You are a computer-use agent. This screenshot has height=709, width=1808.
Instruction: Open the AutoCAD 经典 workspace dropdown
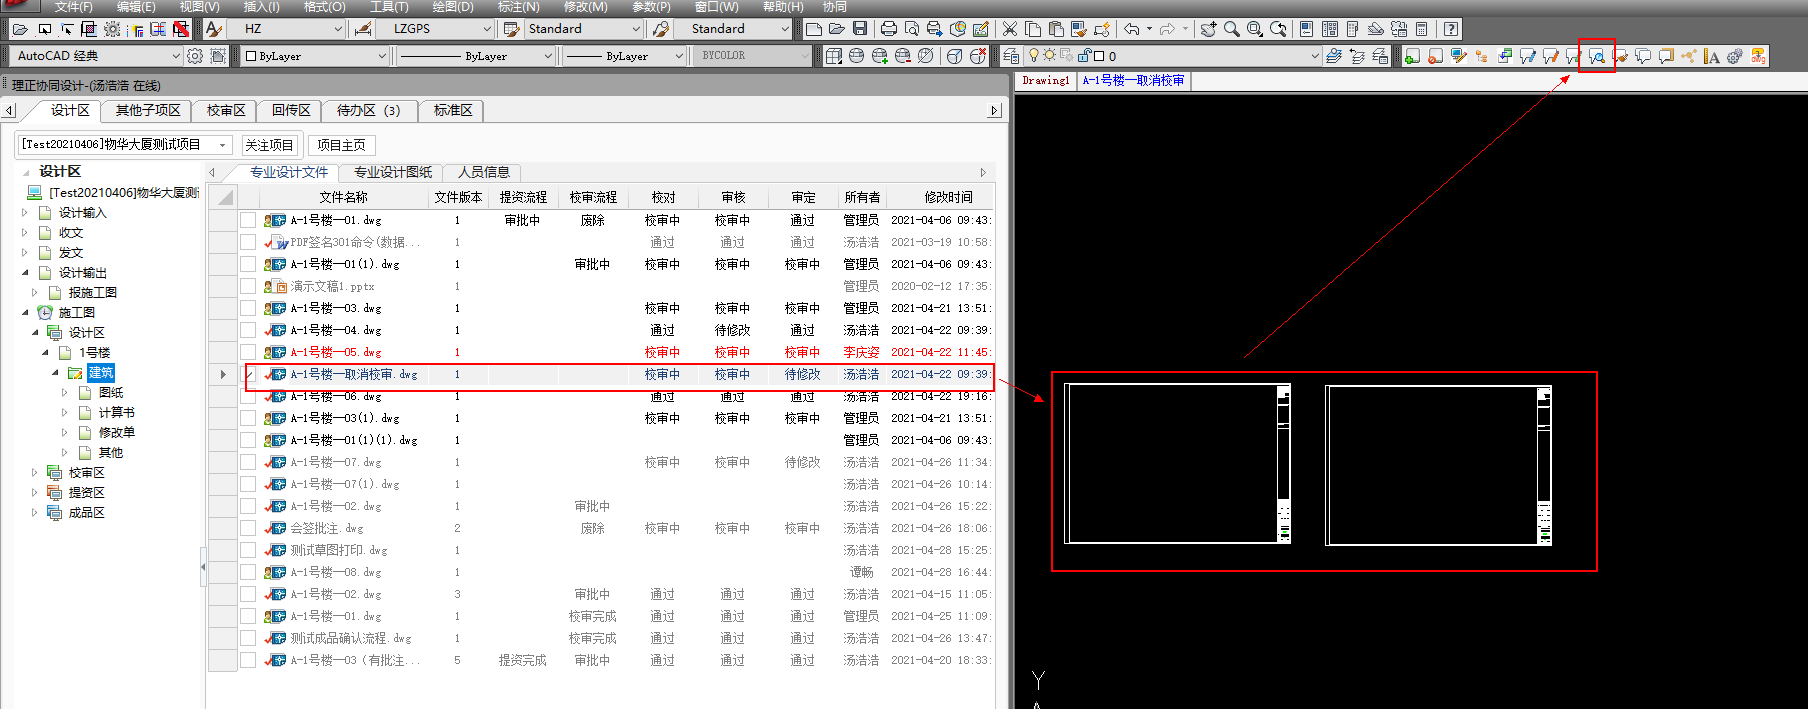pyautogui.click(x=176, y=56)
